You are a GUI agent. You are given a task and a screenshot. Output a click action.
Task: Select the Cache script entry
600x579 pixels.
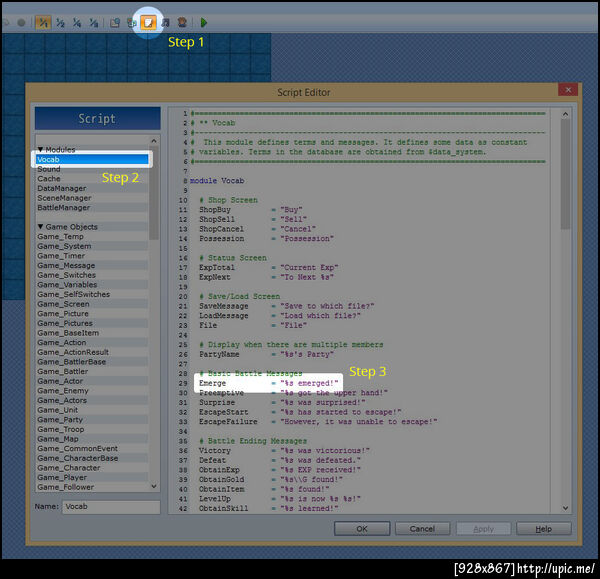[x=92, y=179]
